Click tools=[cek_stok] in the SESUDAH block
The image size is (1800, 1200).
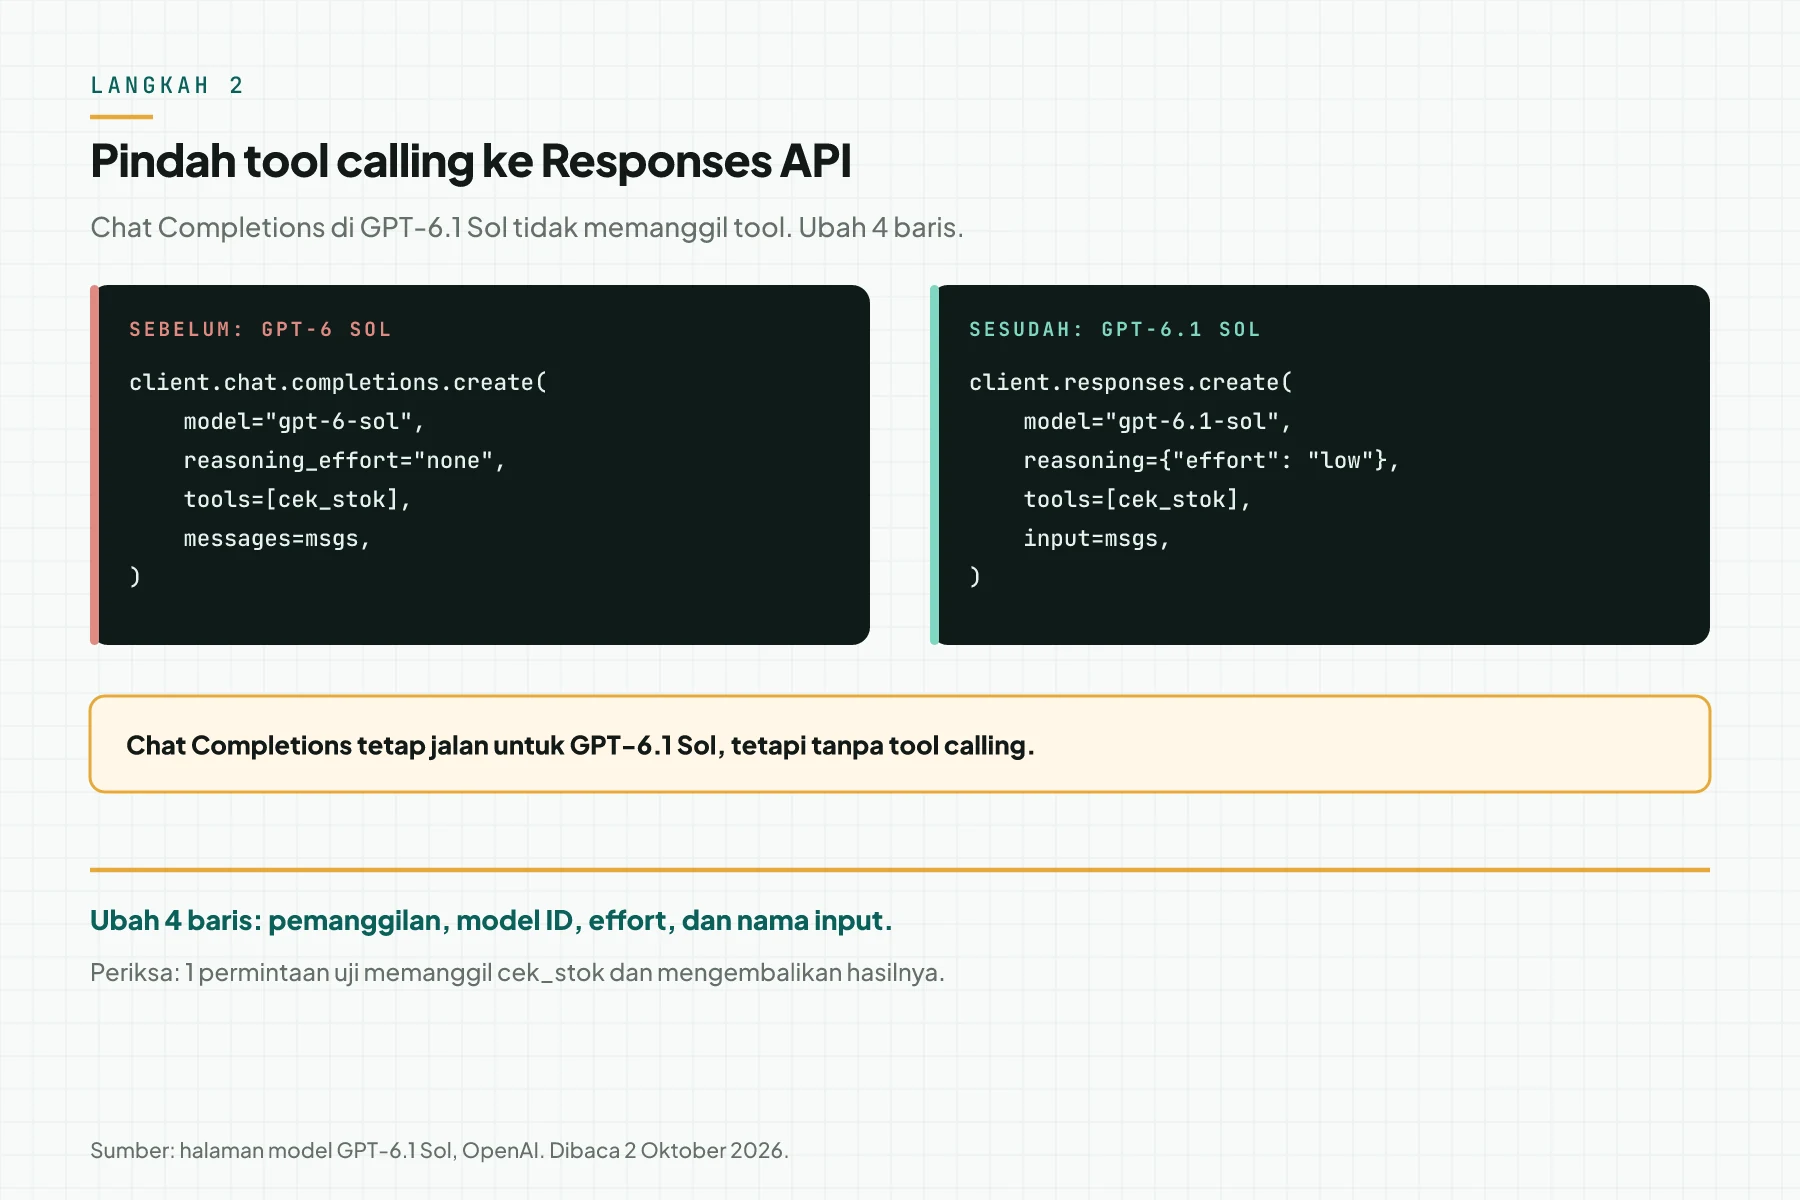[x=1137, y=500]
